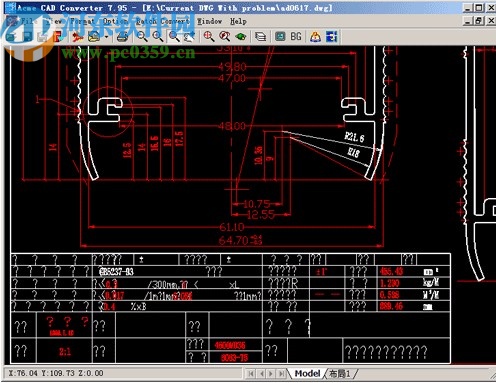Click the yellow bell-shaped toolbar icon

click(315, 36)
